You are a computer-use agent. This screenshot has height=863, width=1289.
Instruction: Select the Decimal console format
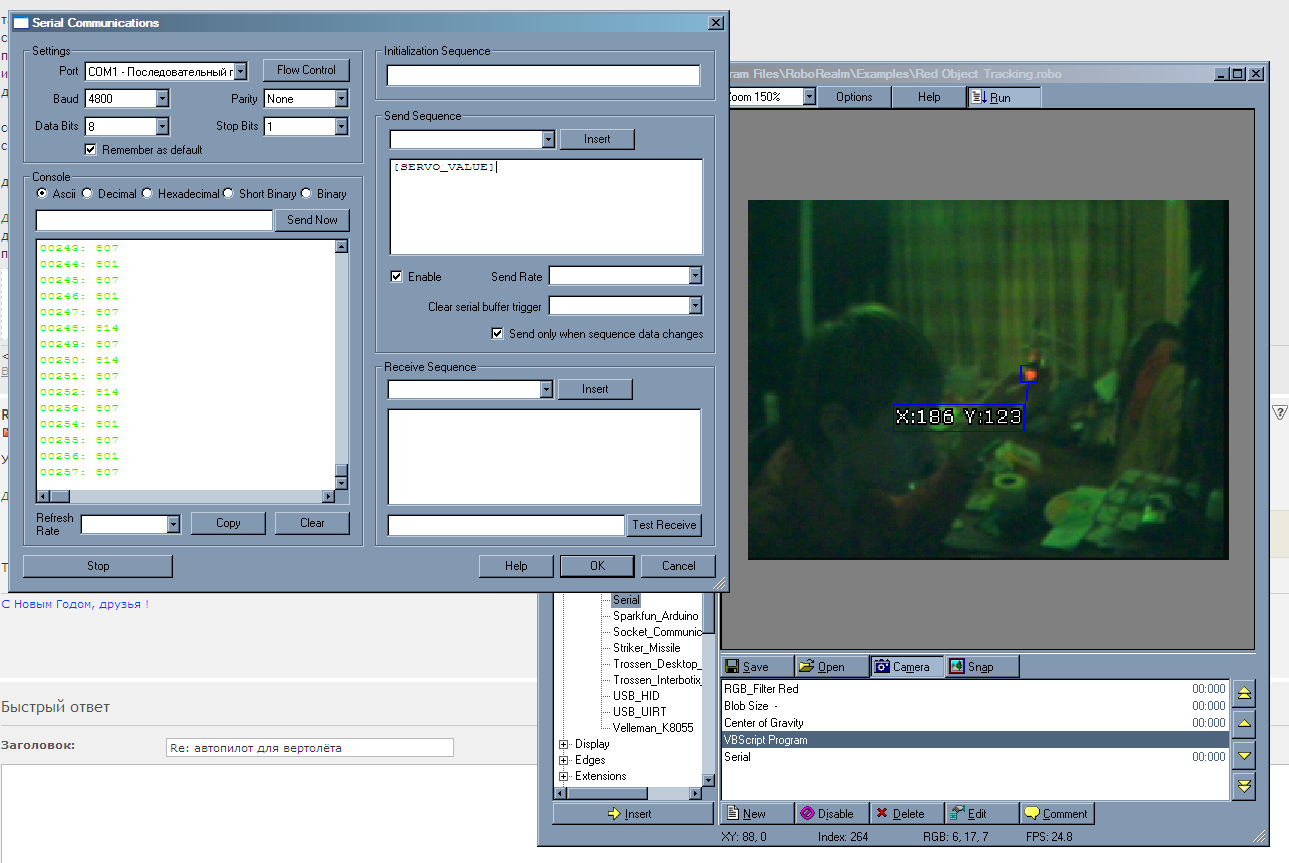click(x=88, y=194)
